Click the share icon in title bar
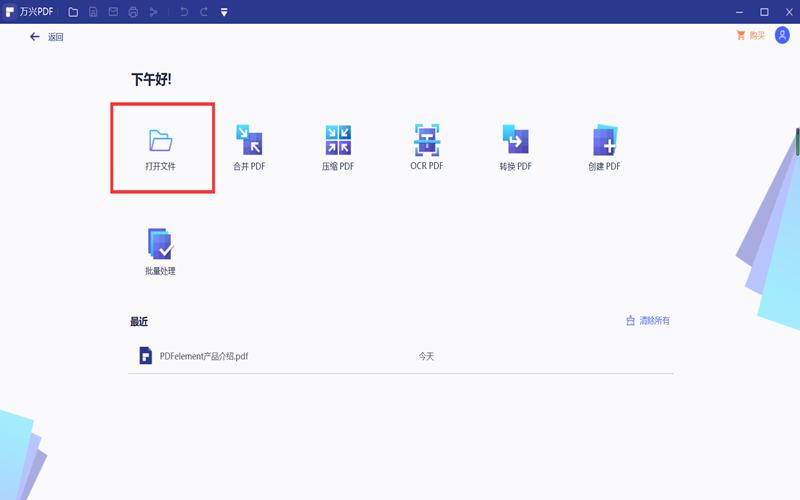 pyautogui.click(x=153, y=12)
